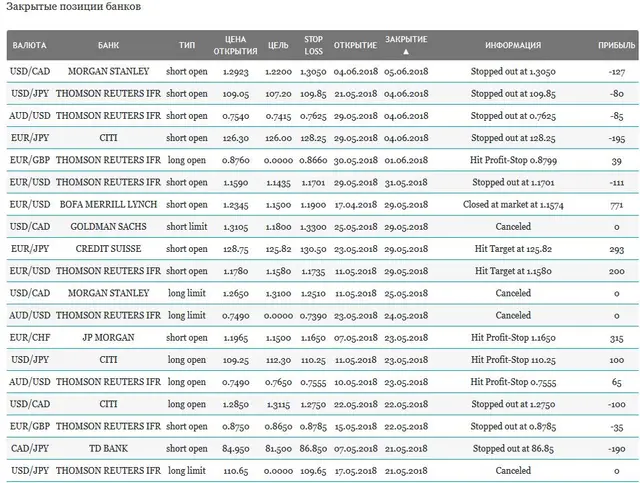Select JP MORGAN bank cell
The width and height of the screenshot is (640, 483).
click(x=108, y=338)
